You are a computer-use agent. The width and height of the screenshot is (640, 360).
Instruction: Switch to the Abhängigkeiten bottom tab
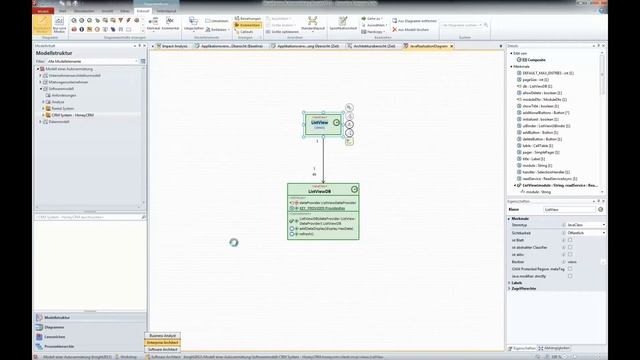(554, 348)
